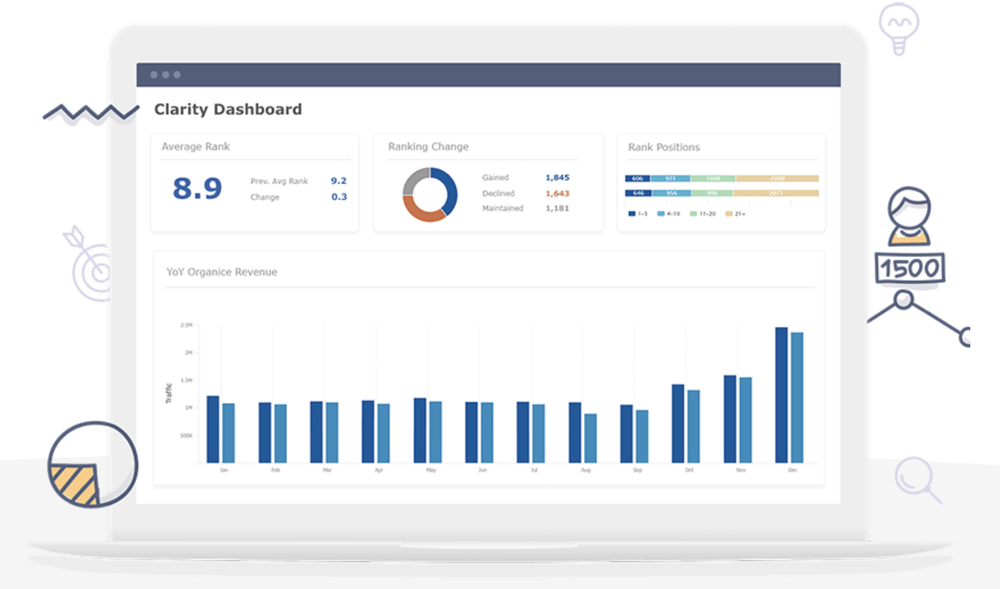Viewport: 1000px width, 589px height.
Task: Click the light blue August bar
Action: [x=591, y=439]
